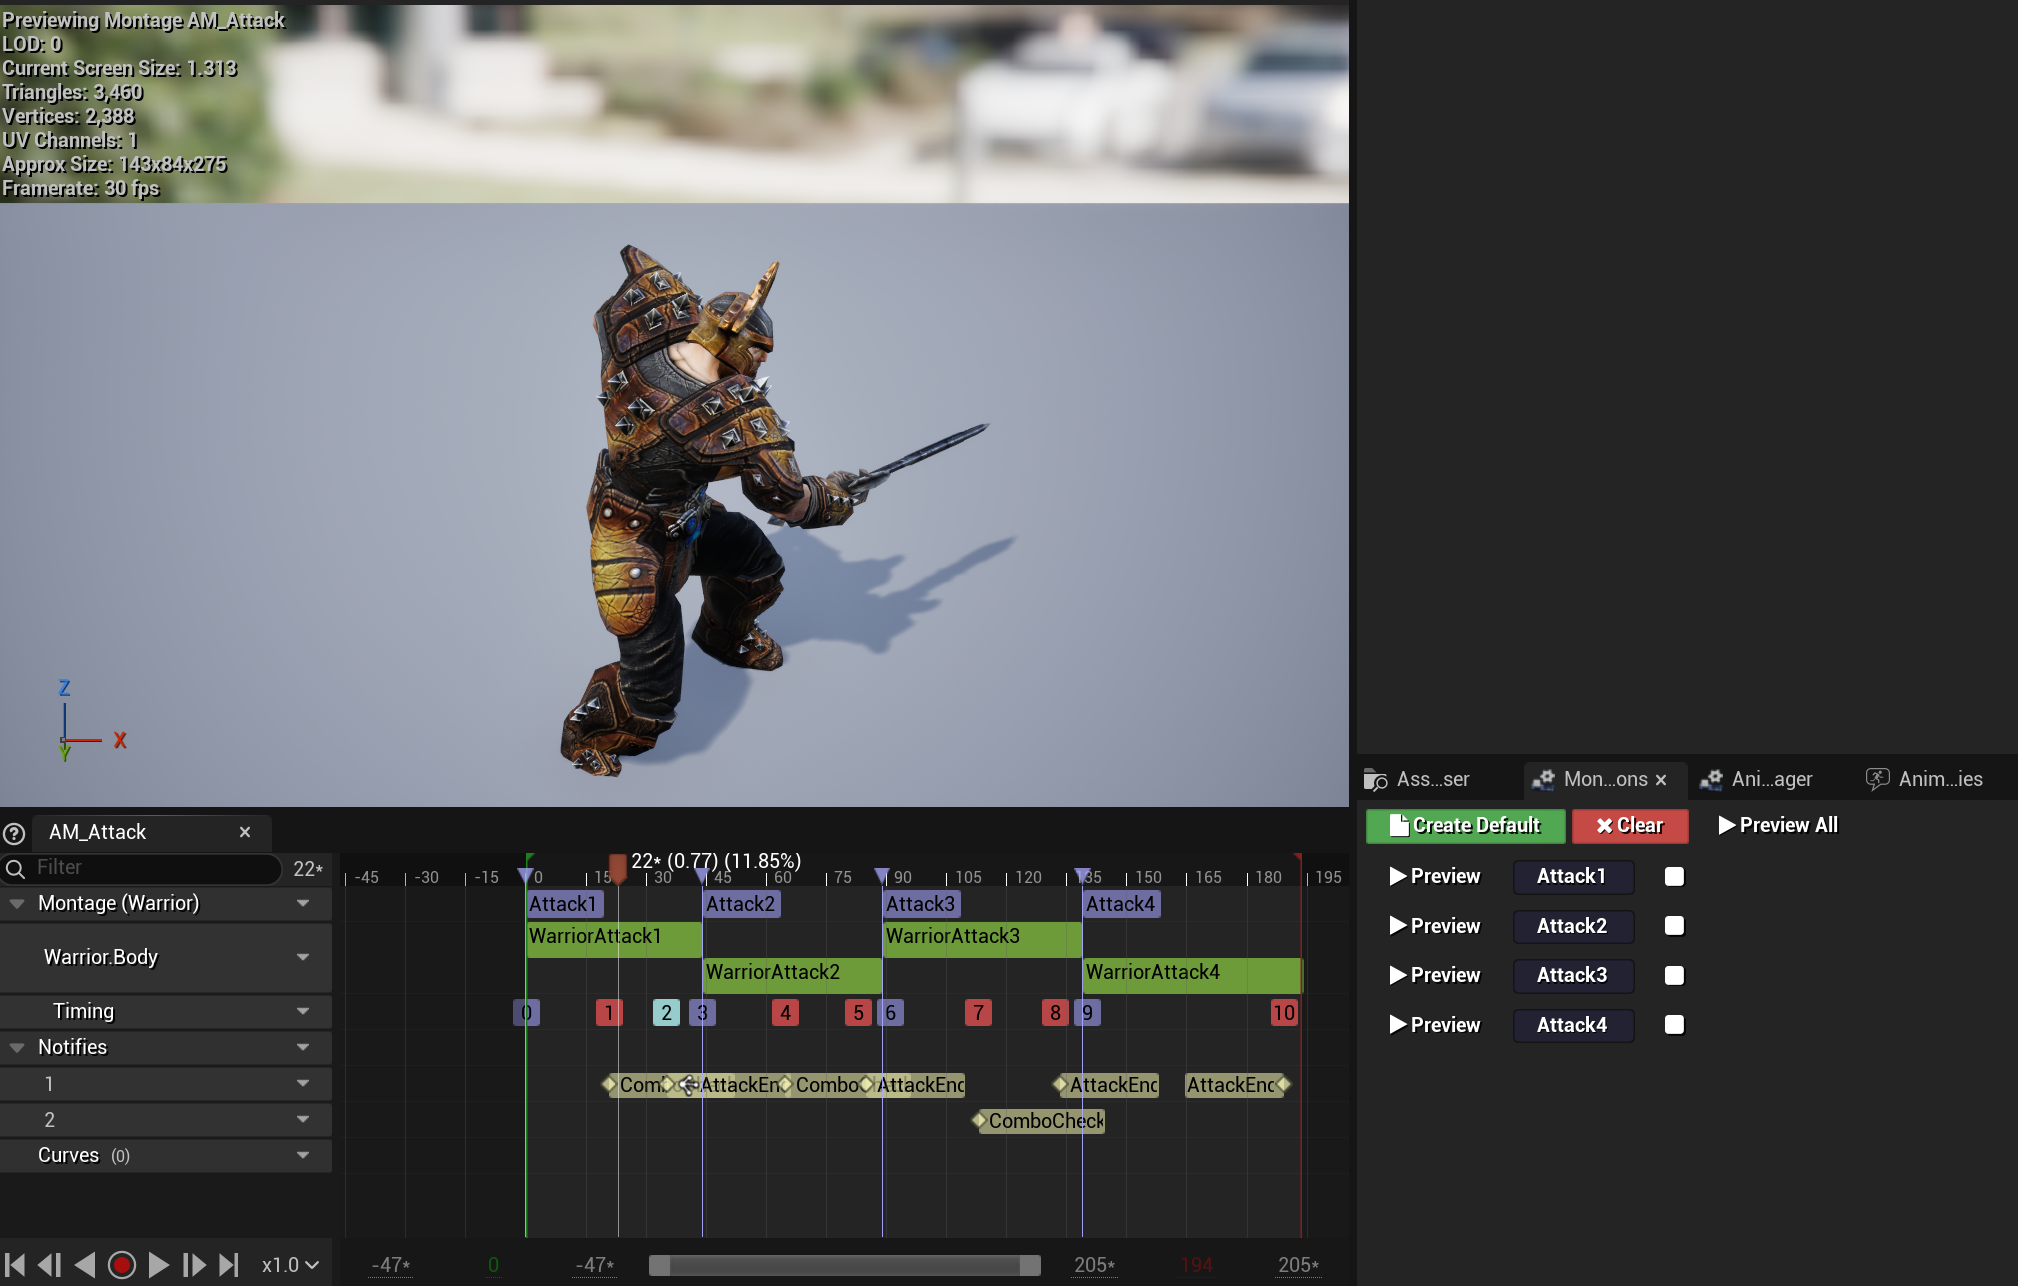Click the record button in playback controls
This screenshot has width=2018, height=1286.
(122, 1265)
